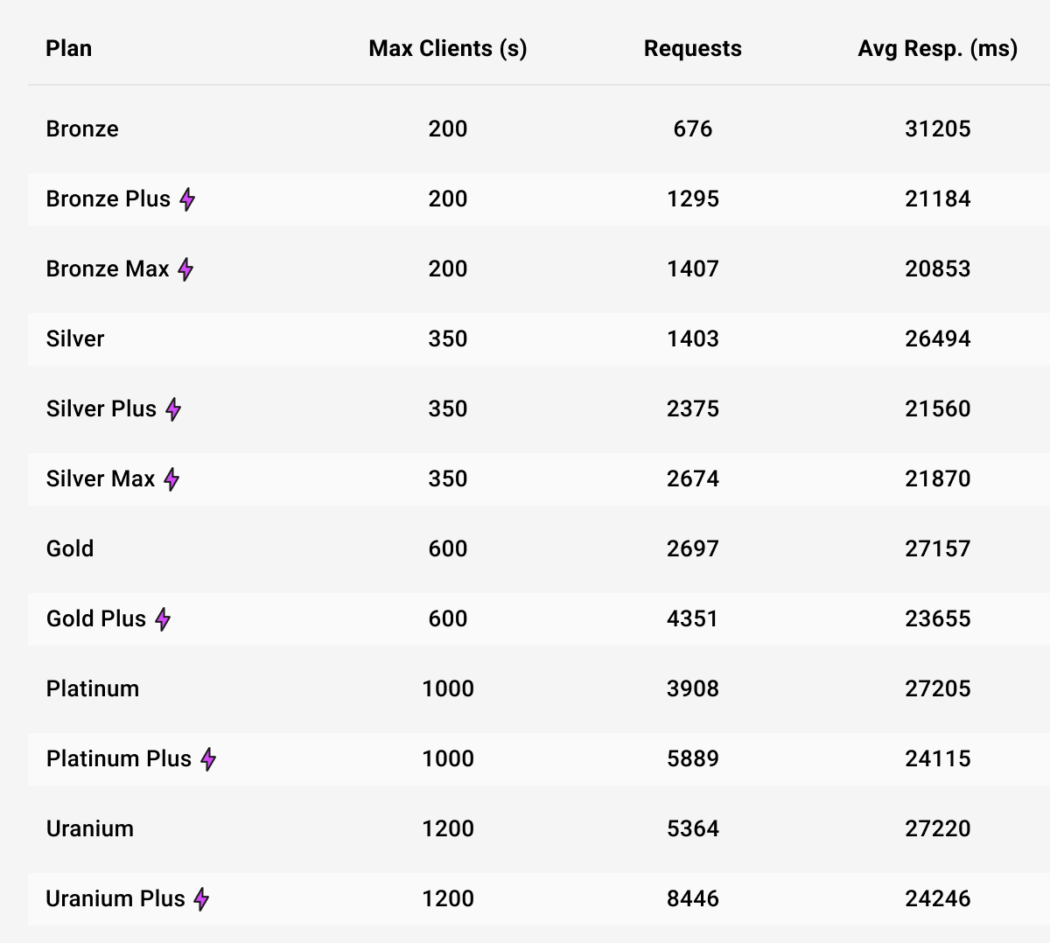Click lightning bolt icon beside Uranium Plus
The image size is (1050, 943).
201,899
